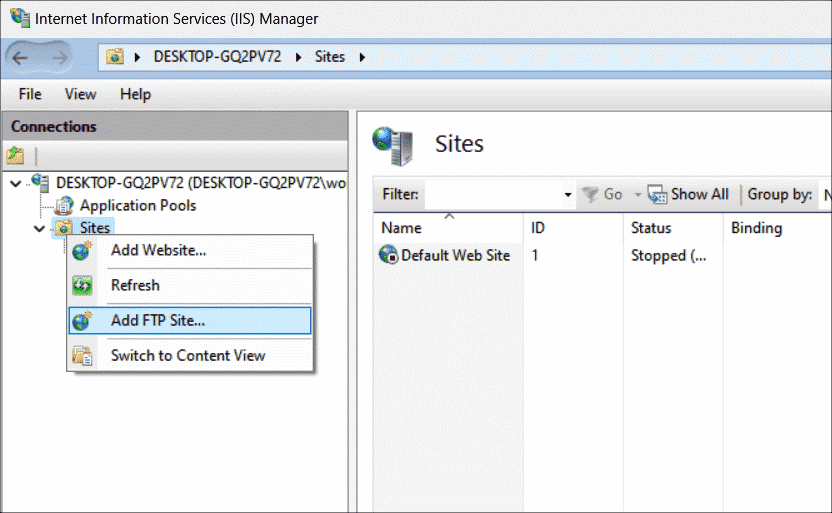Viewport: 832px width, 513px height.
Task: Open the View menu
Action: pyautogui.click(x=80, y=94)
